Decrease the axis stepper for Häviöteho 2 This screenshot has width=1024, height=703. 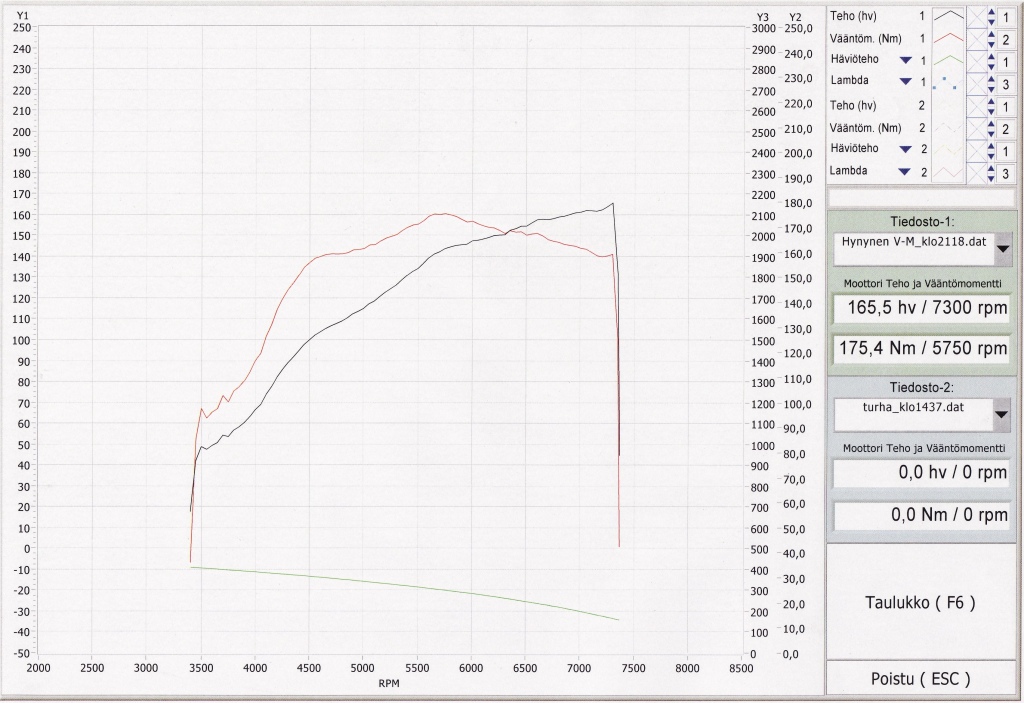tap(991, 156)
